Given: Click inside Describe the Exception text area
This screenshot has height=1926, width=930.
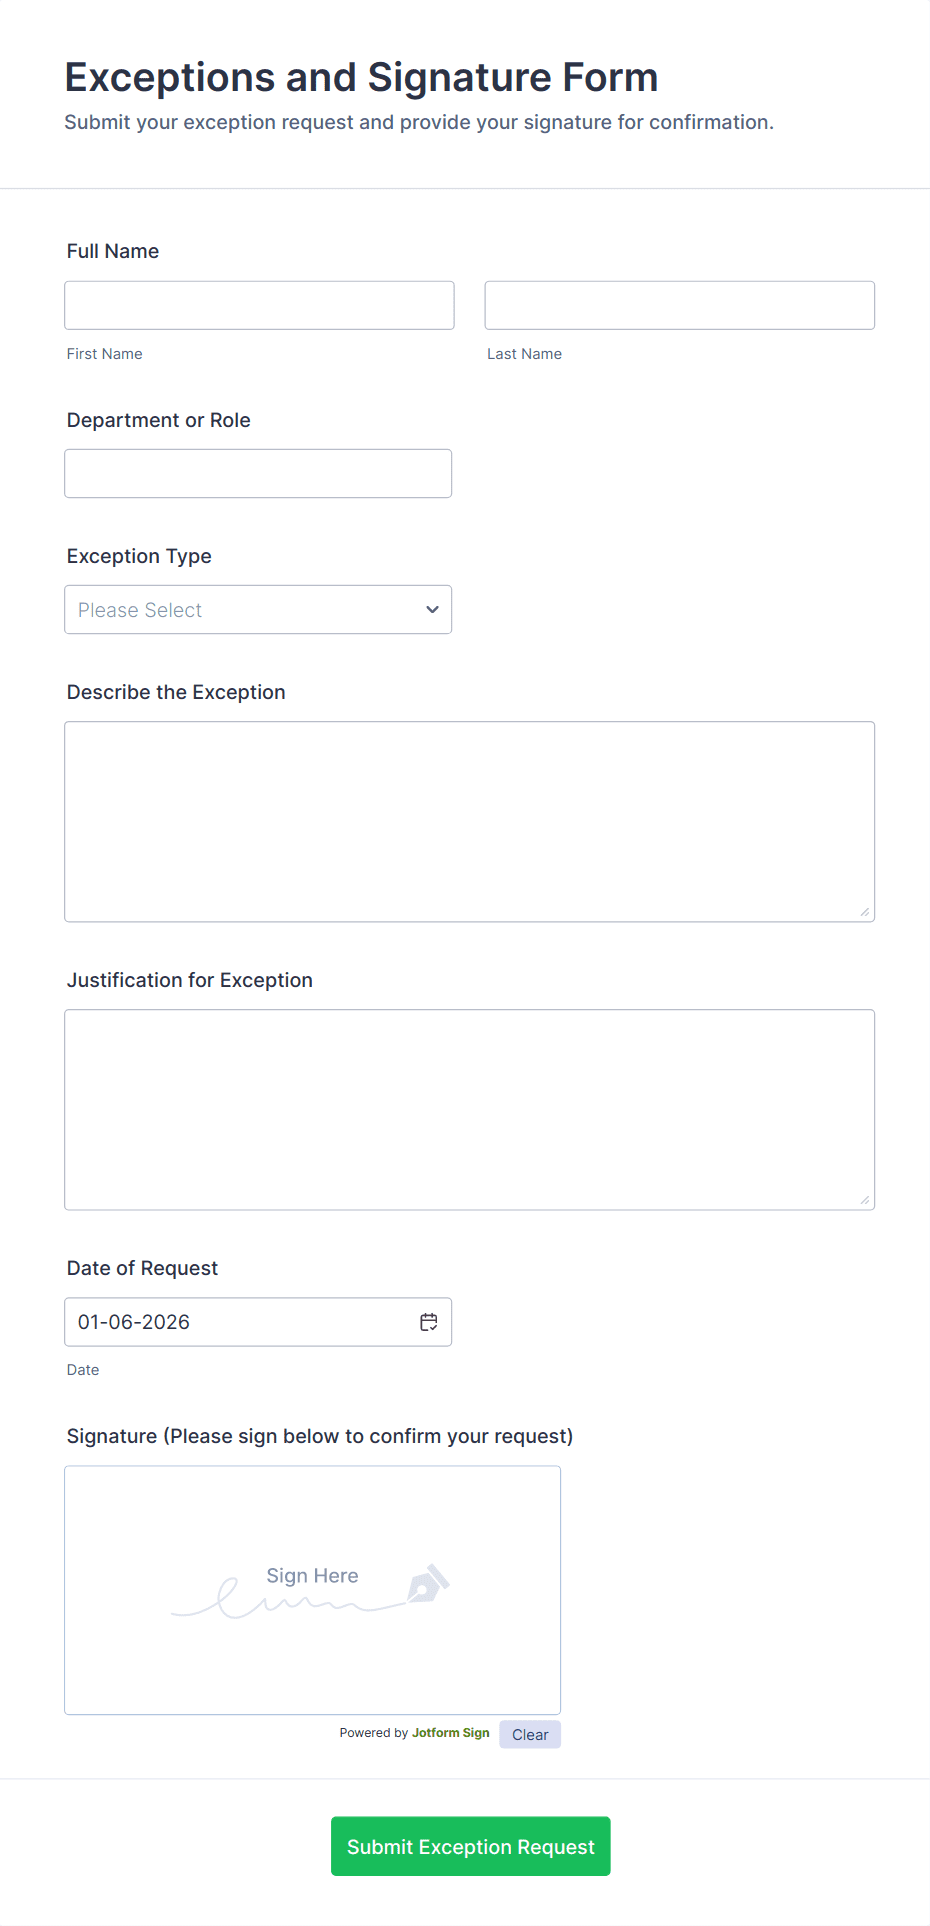Looking at the screenshot, I should point(469,821).
